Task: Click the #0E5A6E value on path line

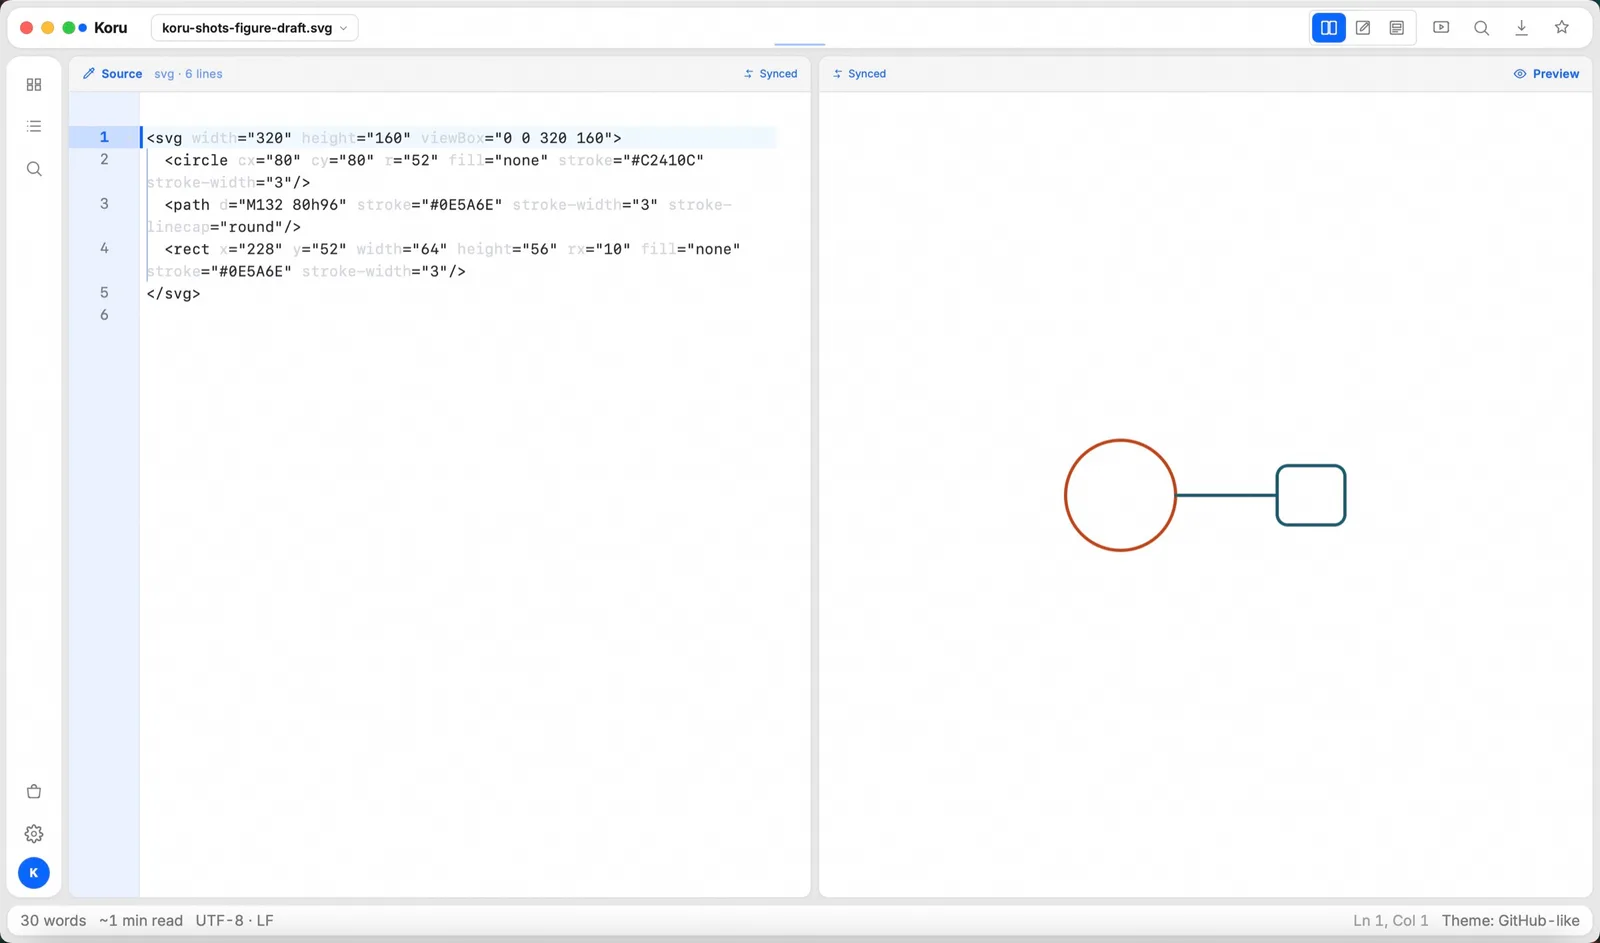Action: point(461,205)
